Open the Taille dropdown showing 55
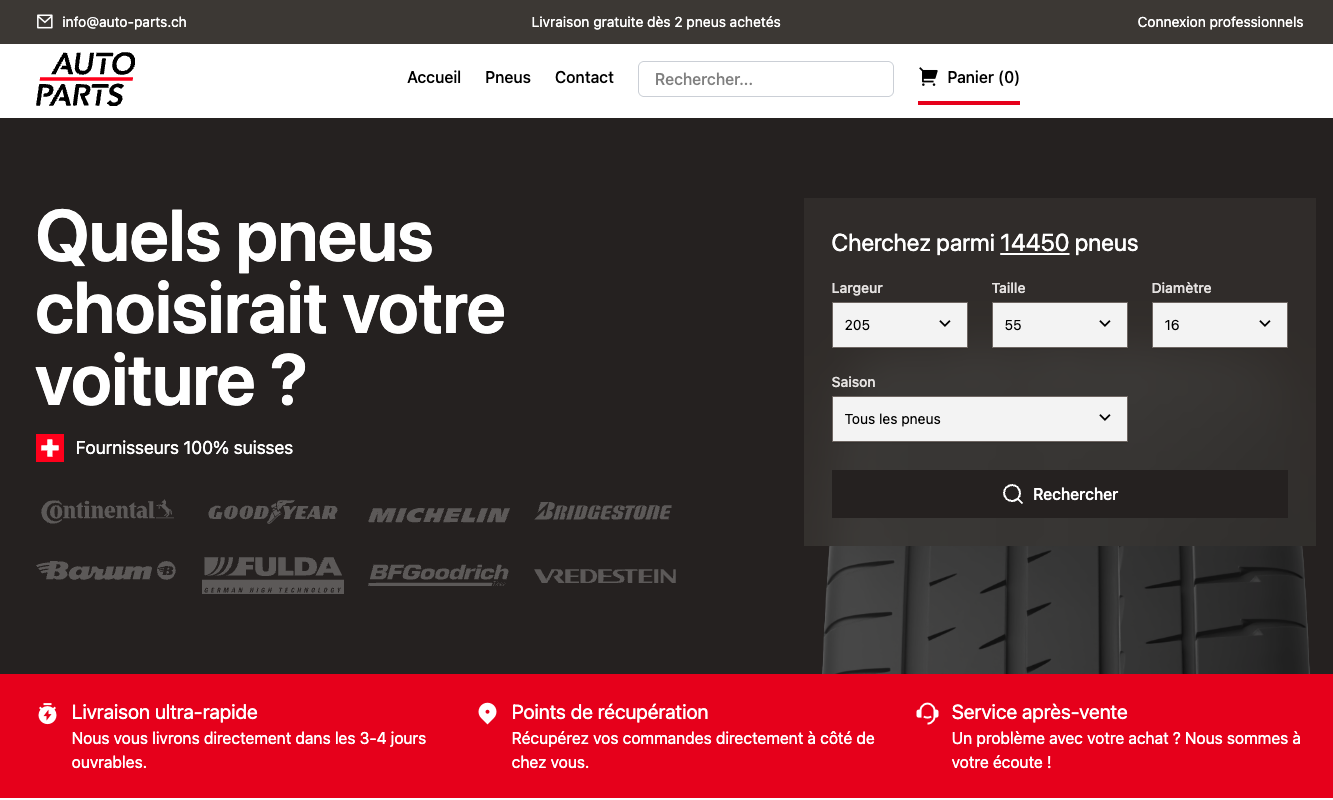The image size is (1333, 800). point(1060,325)
